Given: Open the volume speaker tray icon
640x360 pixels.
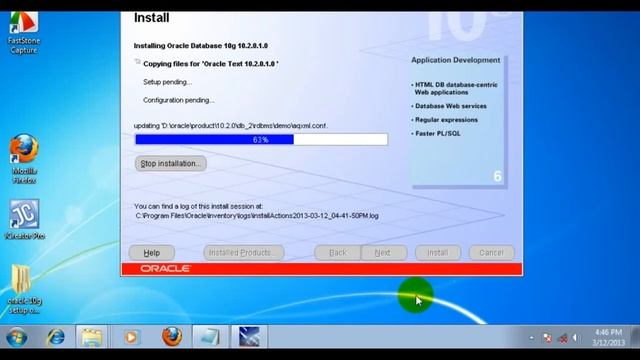Looking at the screenshot, I should (x=577, y=338).
